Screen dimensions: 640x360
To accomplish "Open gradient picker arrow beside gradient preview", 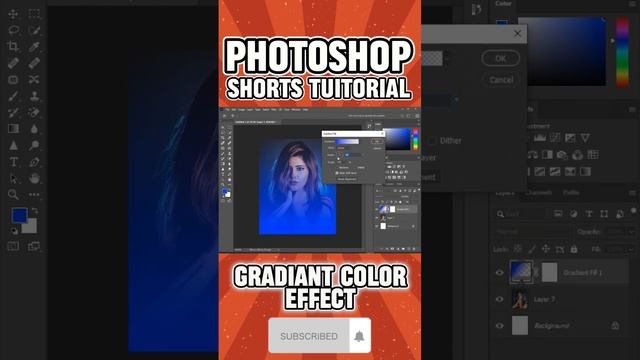I will [447, 59].
